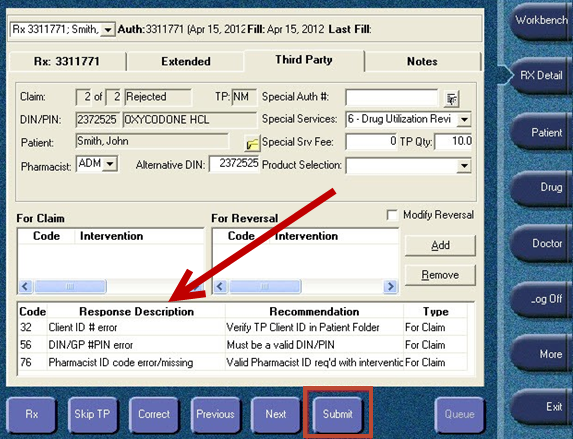Open the Workbench side button
The image size is (573, 439).
tap(540, 20)
